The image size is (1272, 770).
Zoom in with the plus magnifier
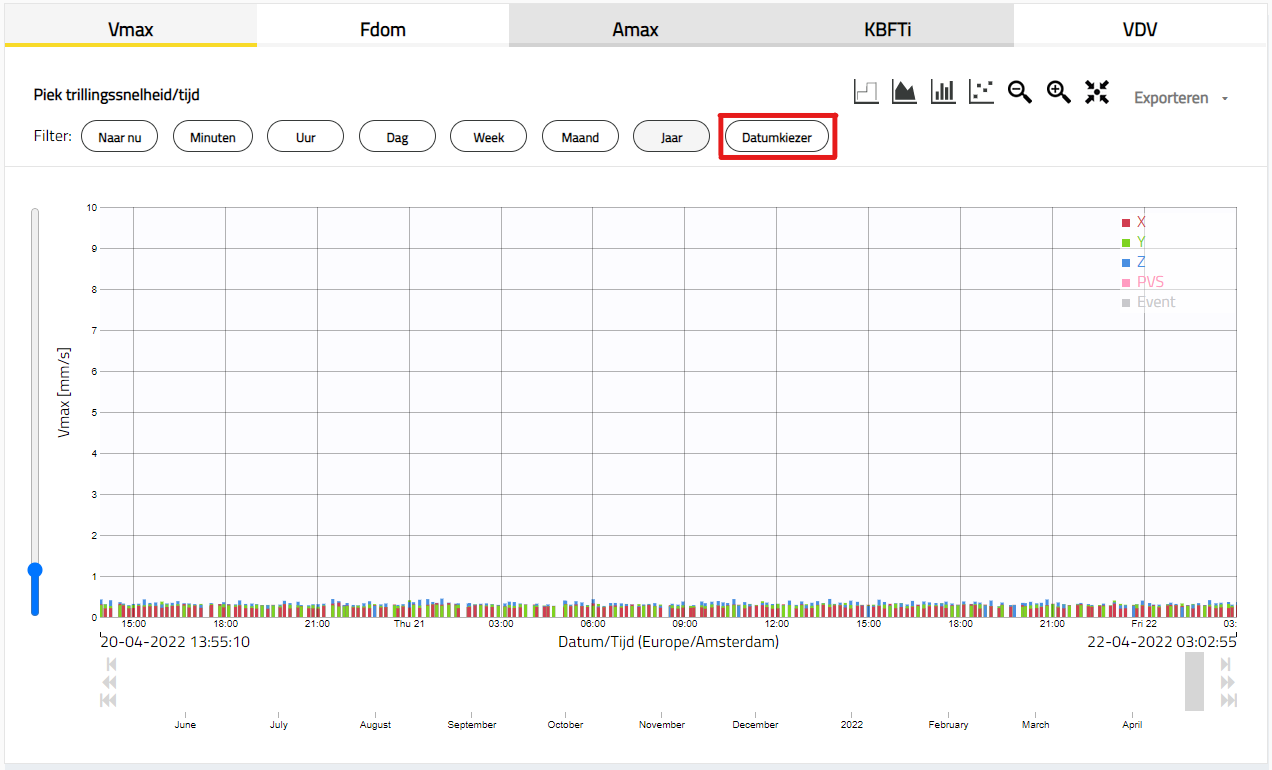pos(1059,92)
